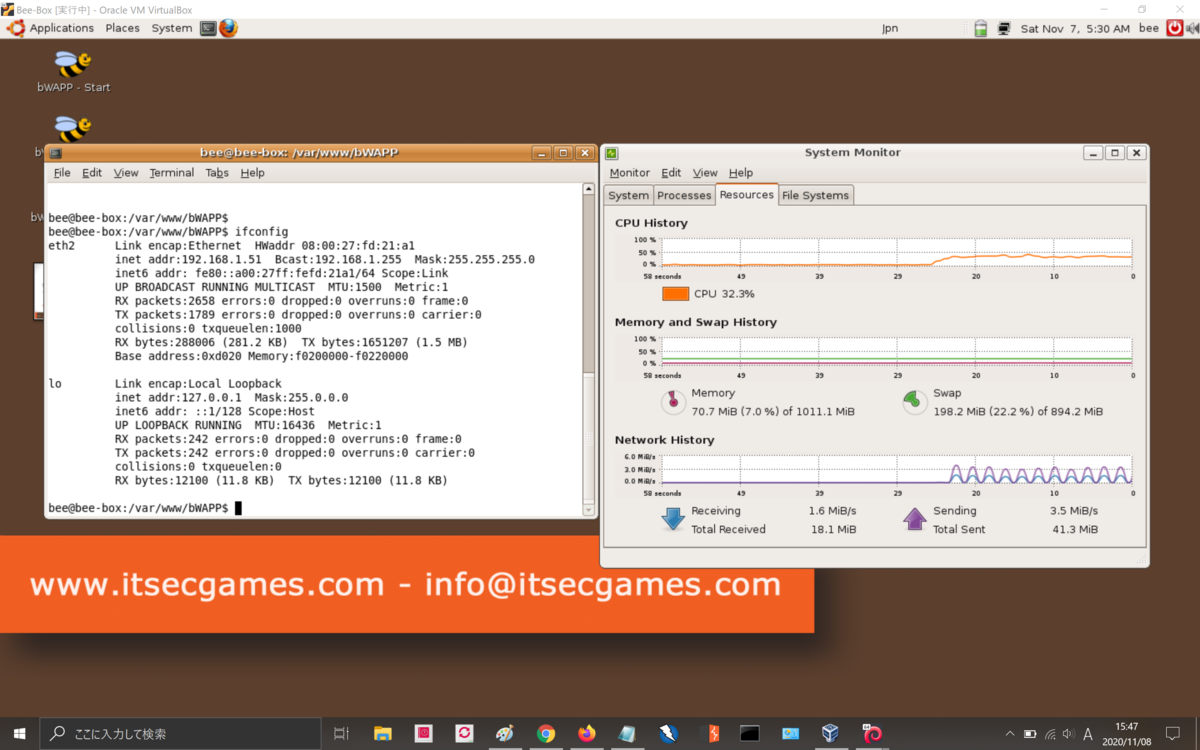Click terminal window title bar icon

(x=55, y=153)
